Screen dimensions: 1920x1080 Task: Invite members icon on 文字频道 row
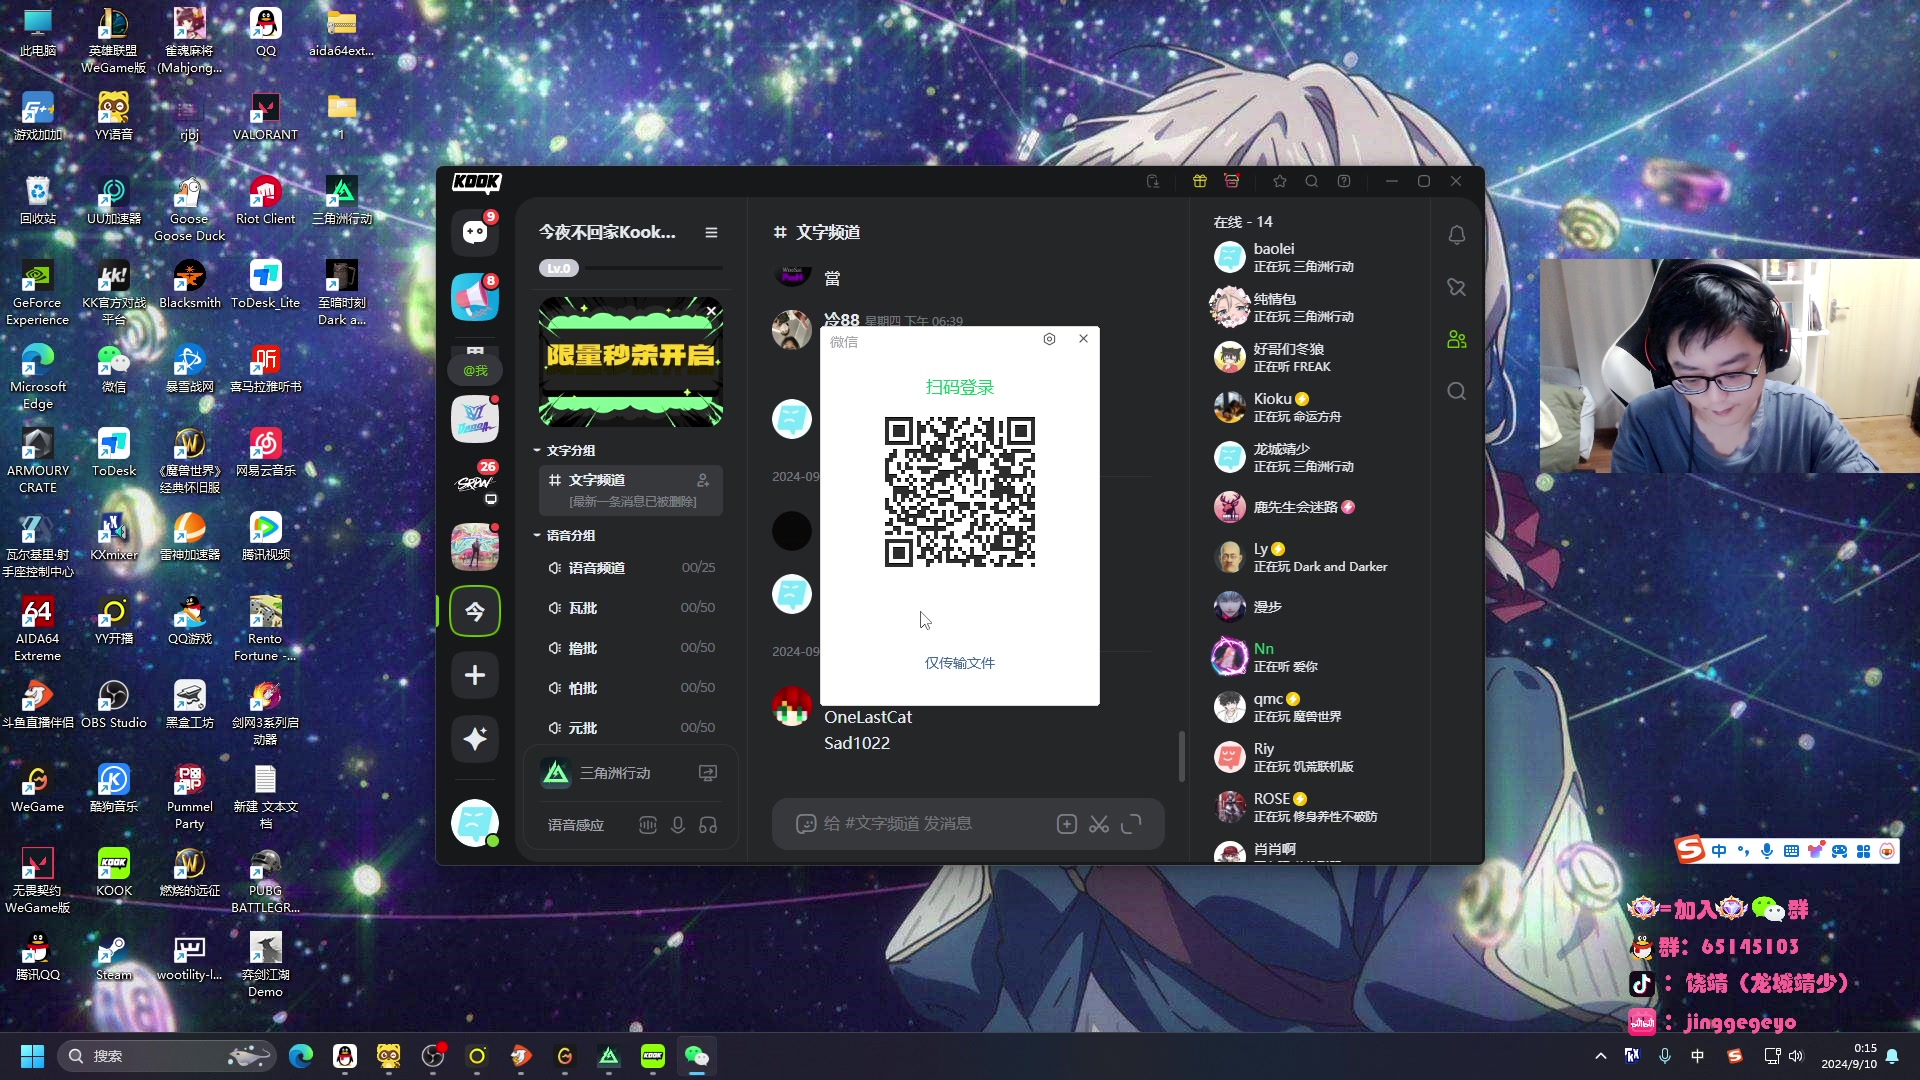[x=703, y=480]
